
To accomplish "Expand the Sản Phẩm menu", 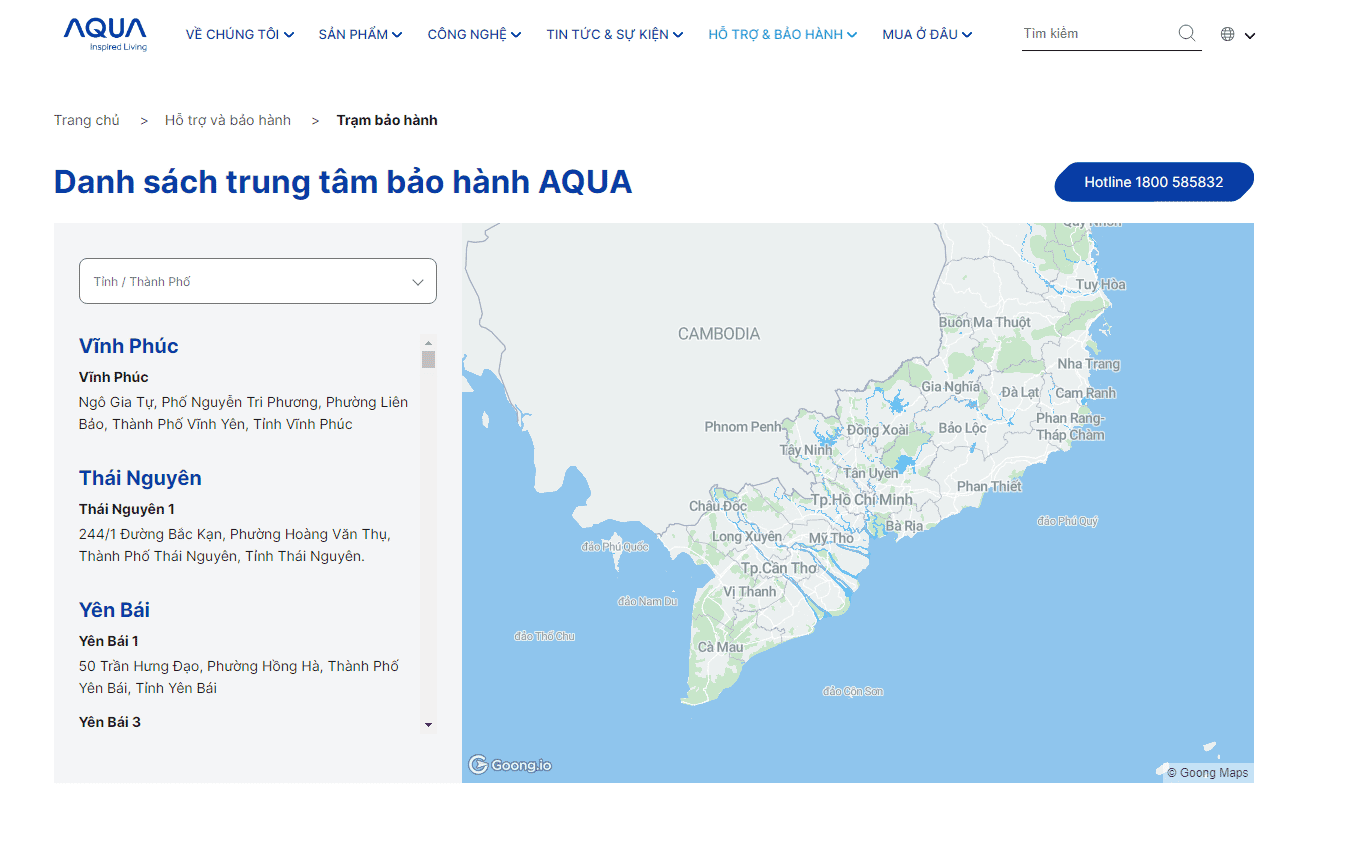I will (x=360, y=34).
